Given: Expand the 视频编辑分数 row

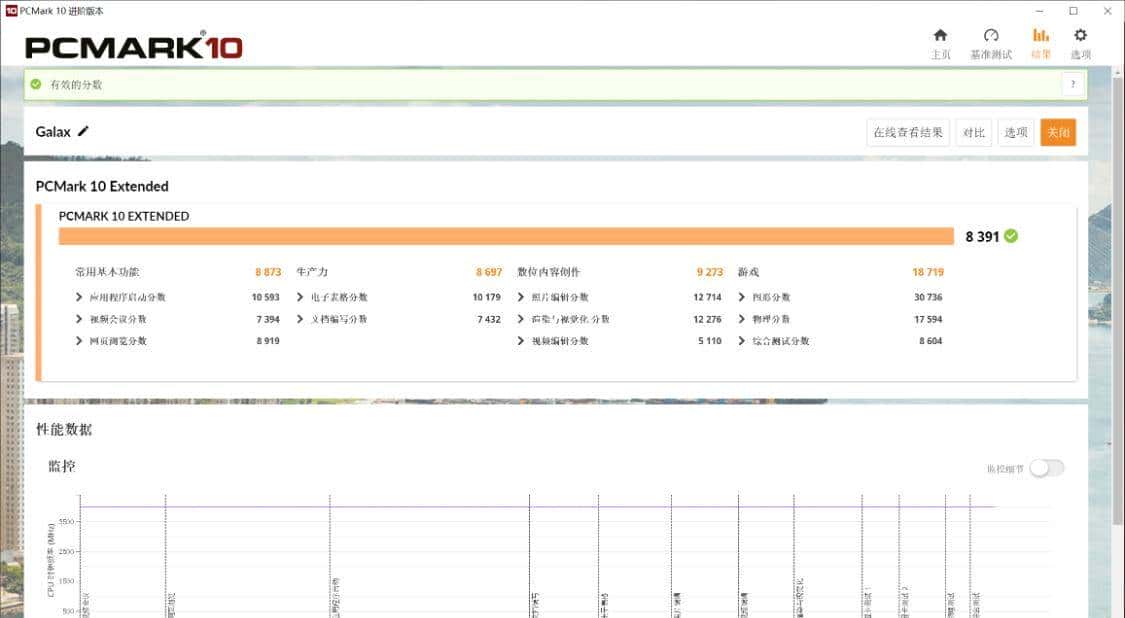Looking at the screenshot, I should pos(521,341).
